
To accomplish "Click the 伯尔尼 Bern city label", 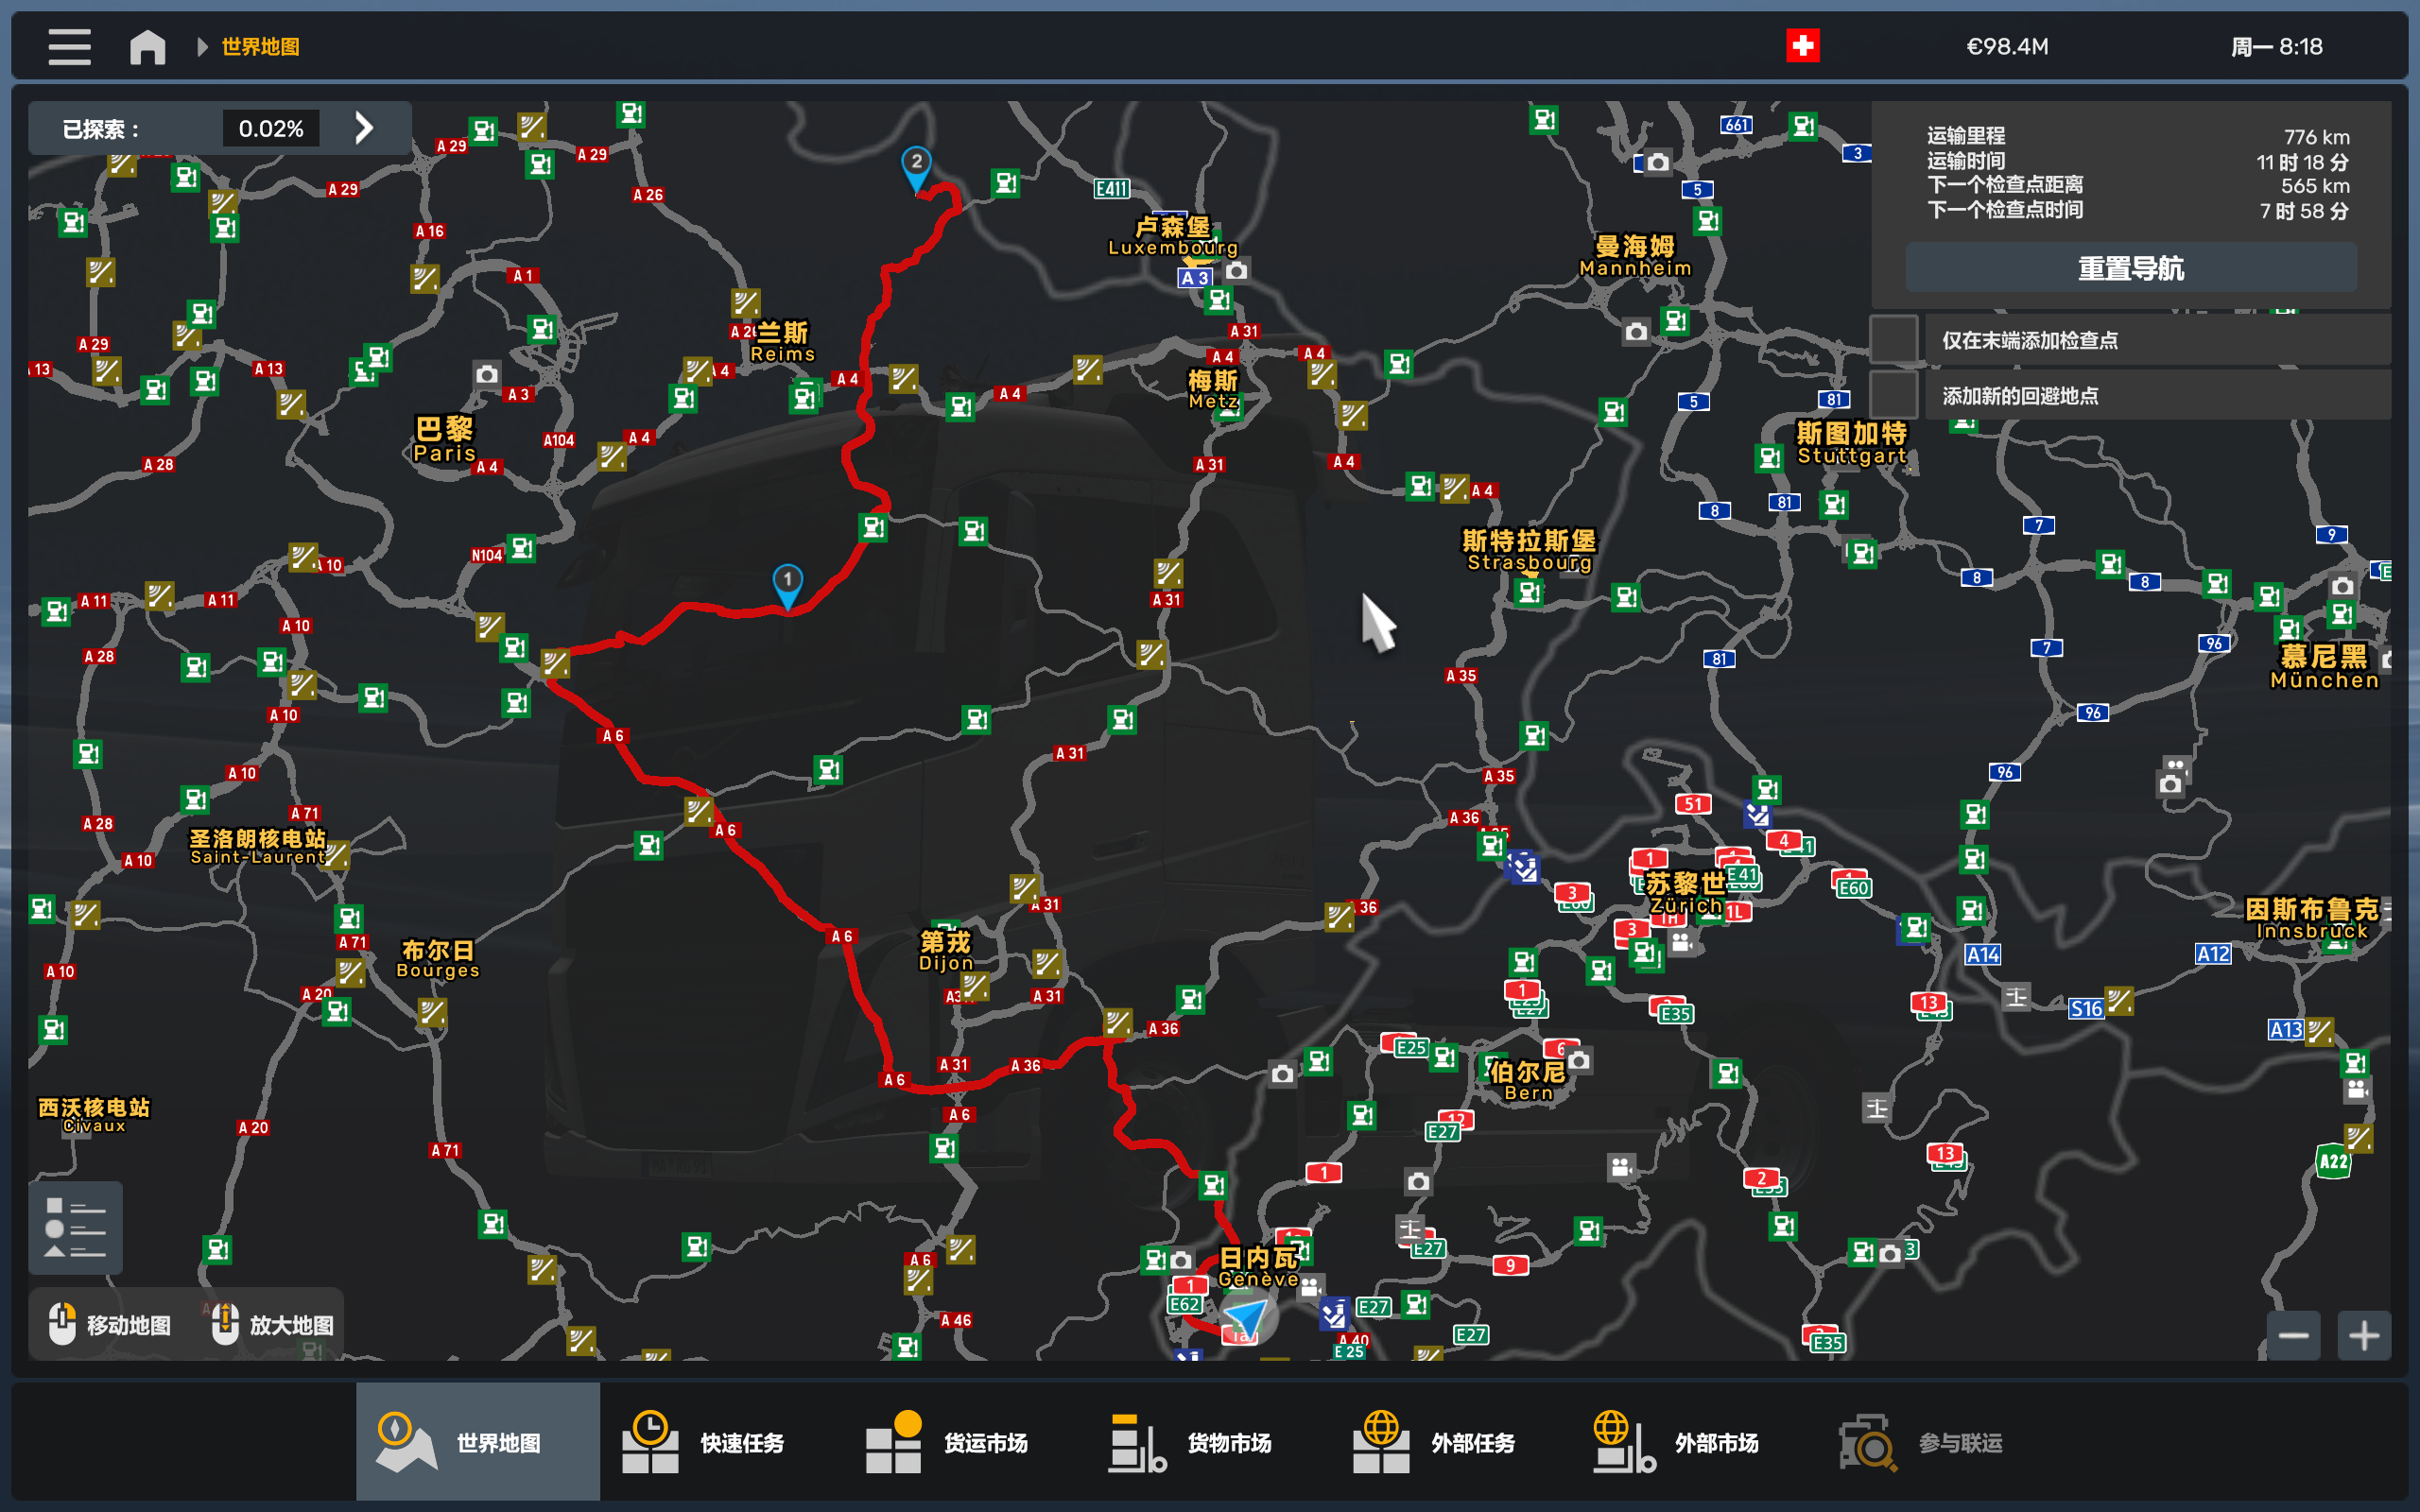I will click(x=1528, y=1081).
